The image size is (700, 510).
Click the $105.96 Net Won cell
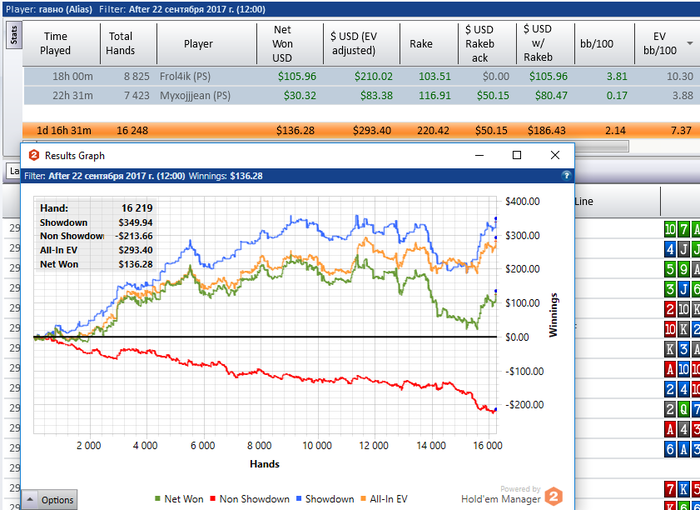pyautogui.click(x=297, y=76)
